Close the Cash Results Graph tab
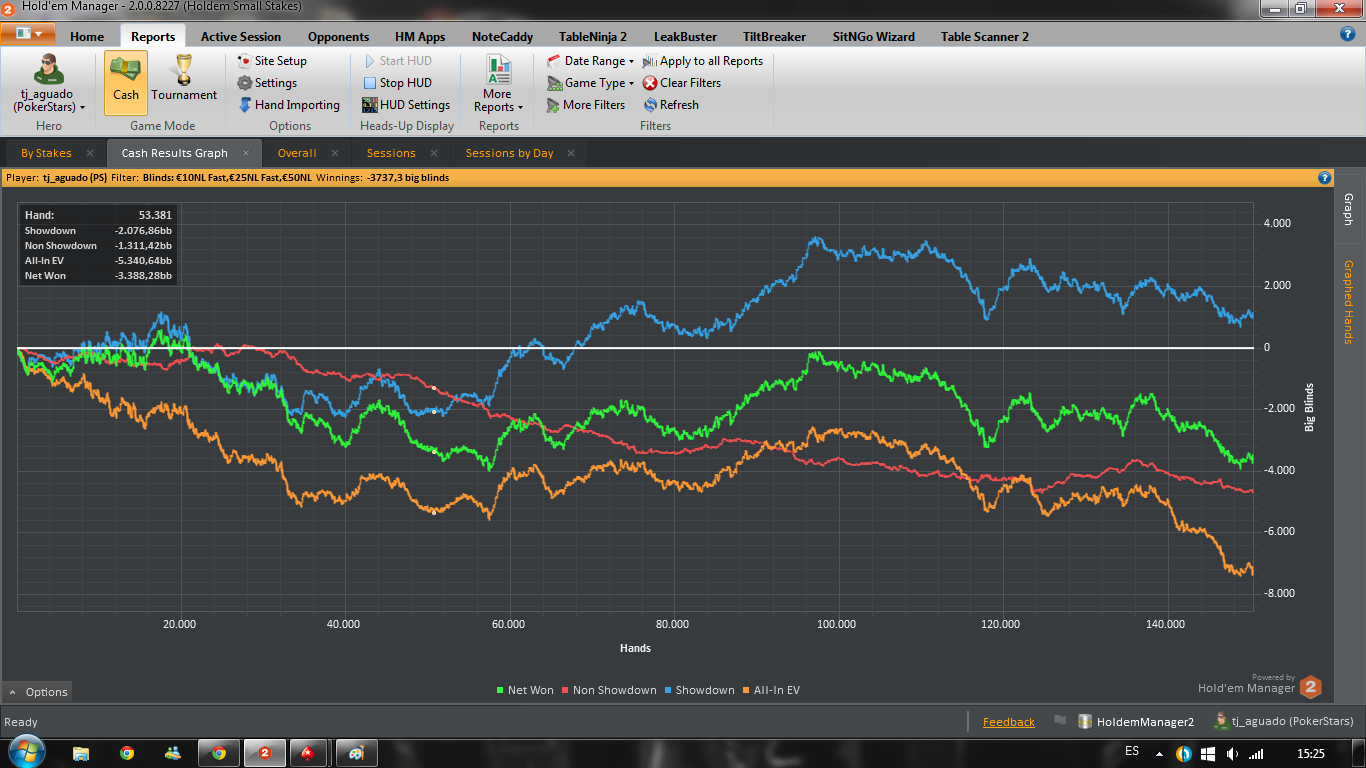The width and height of the screenshot is (1366, 768). coord(246,153)
